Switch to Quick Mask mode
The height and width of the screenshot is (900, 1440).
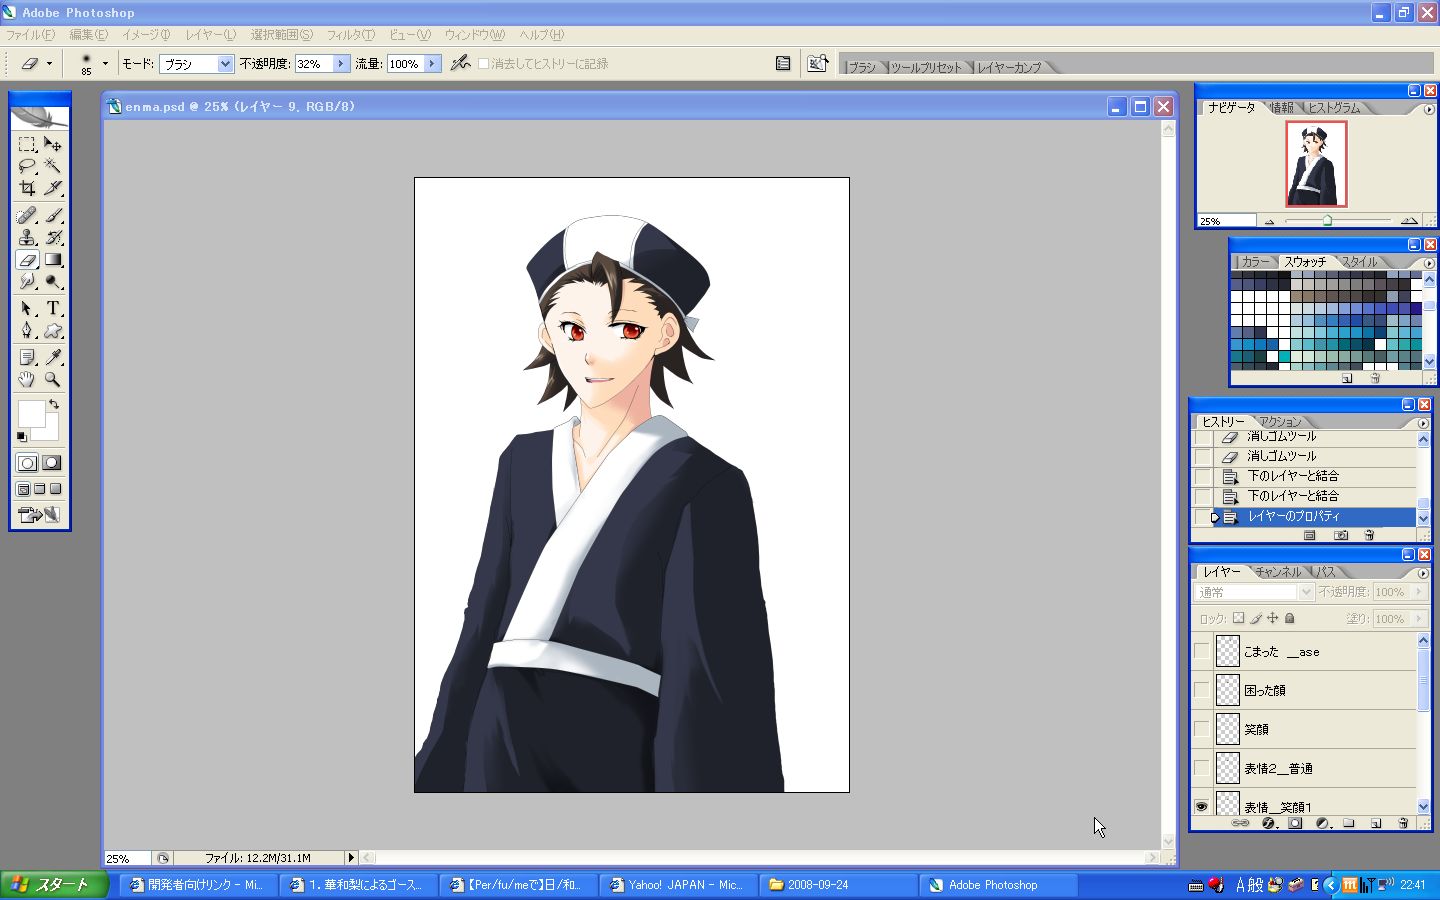point(52,463)
